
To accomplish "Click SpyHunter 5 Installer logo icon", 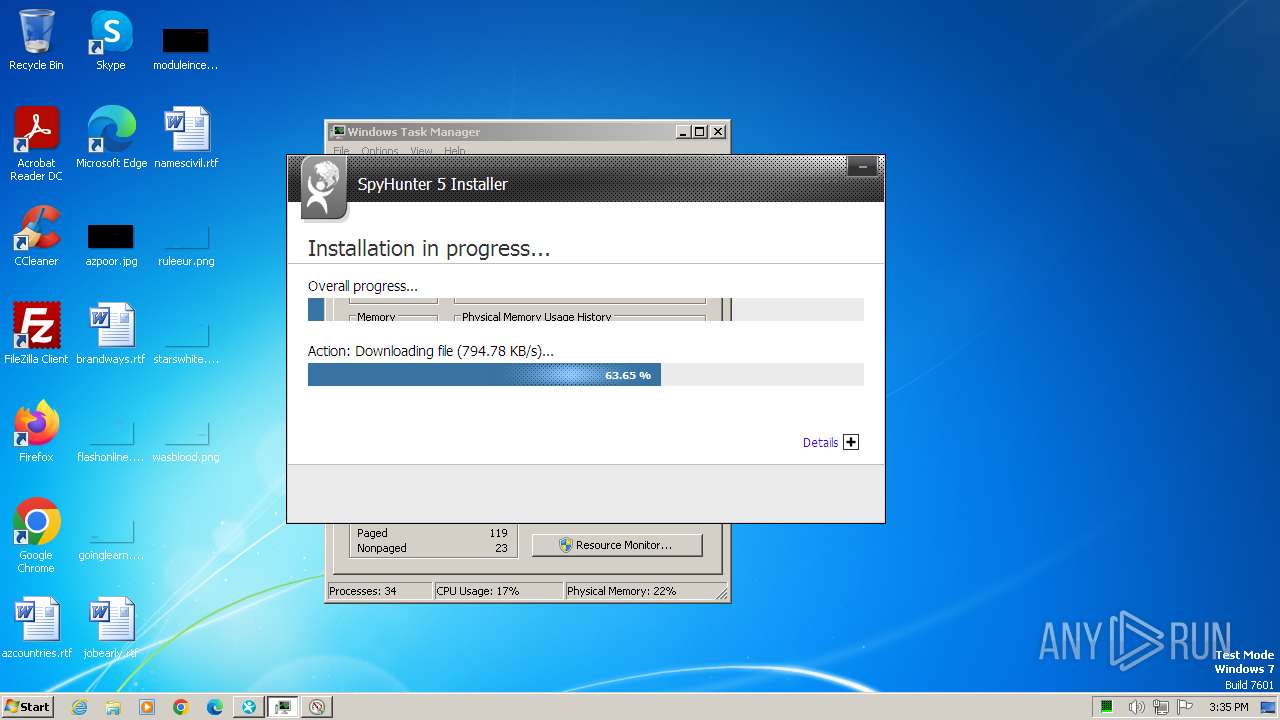I will 323,188.
